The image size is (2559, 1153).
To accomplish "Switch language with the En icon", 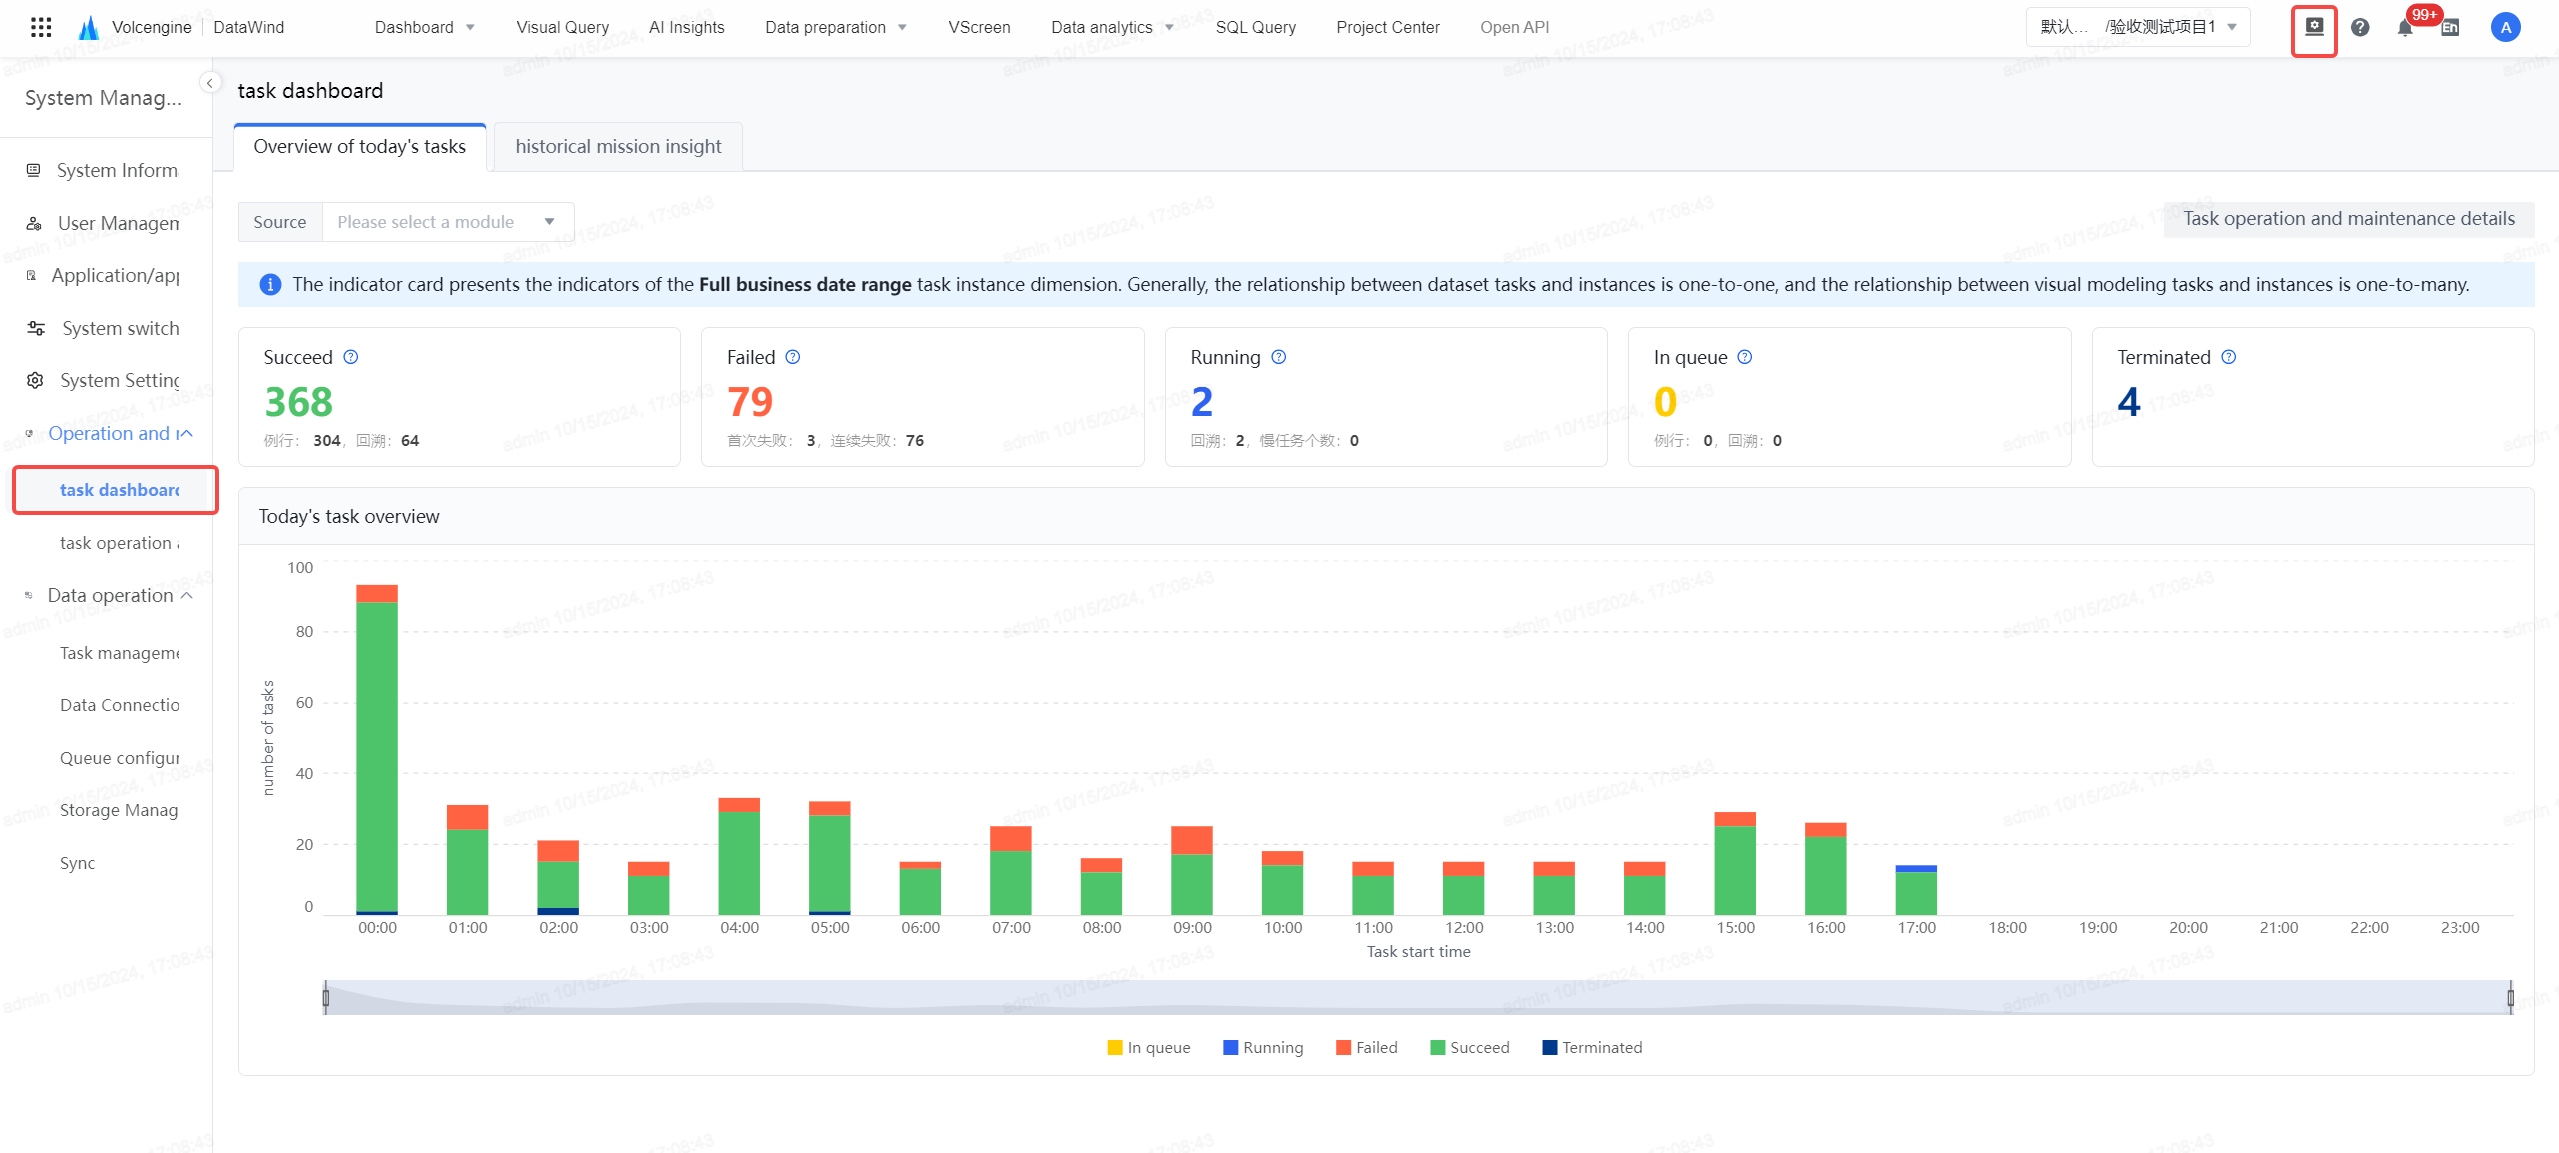I will (2450, 27).
